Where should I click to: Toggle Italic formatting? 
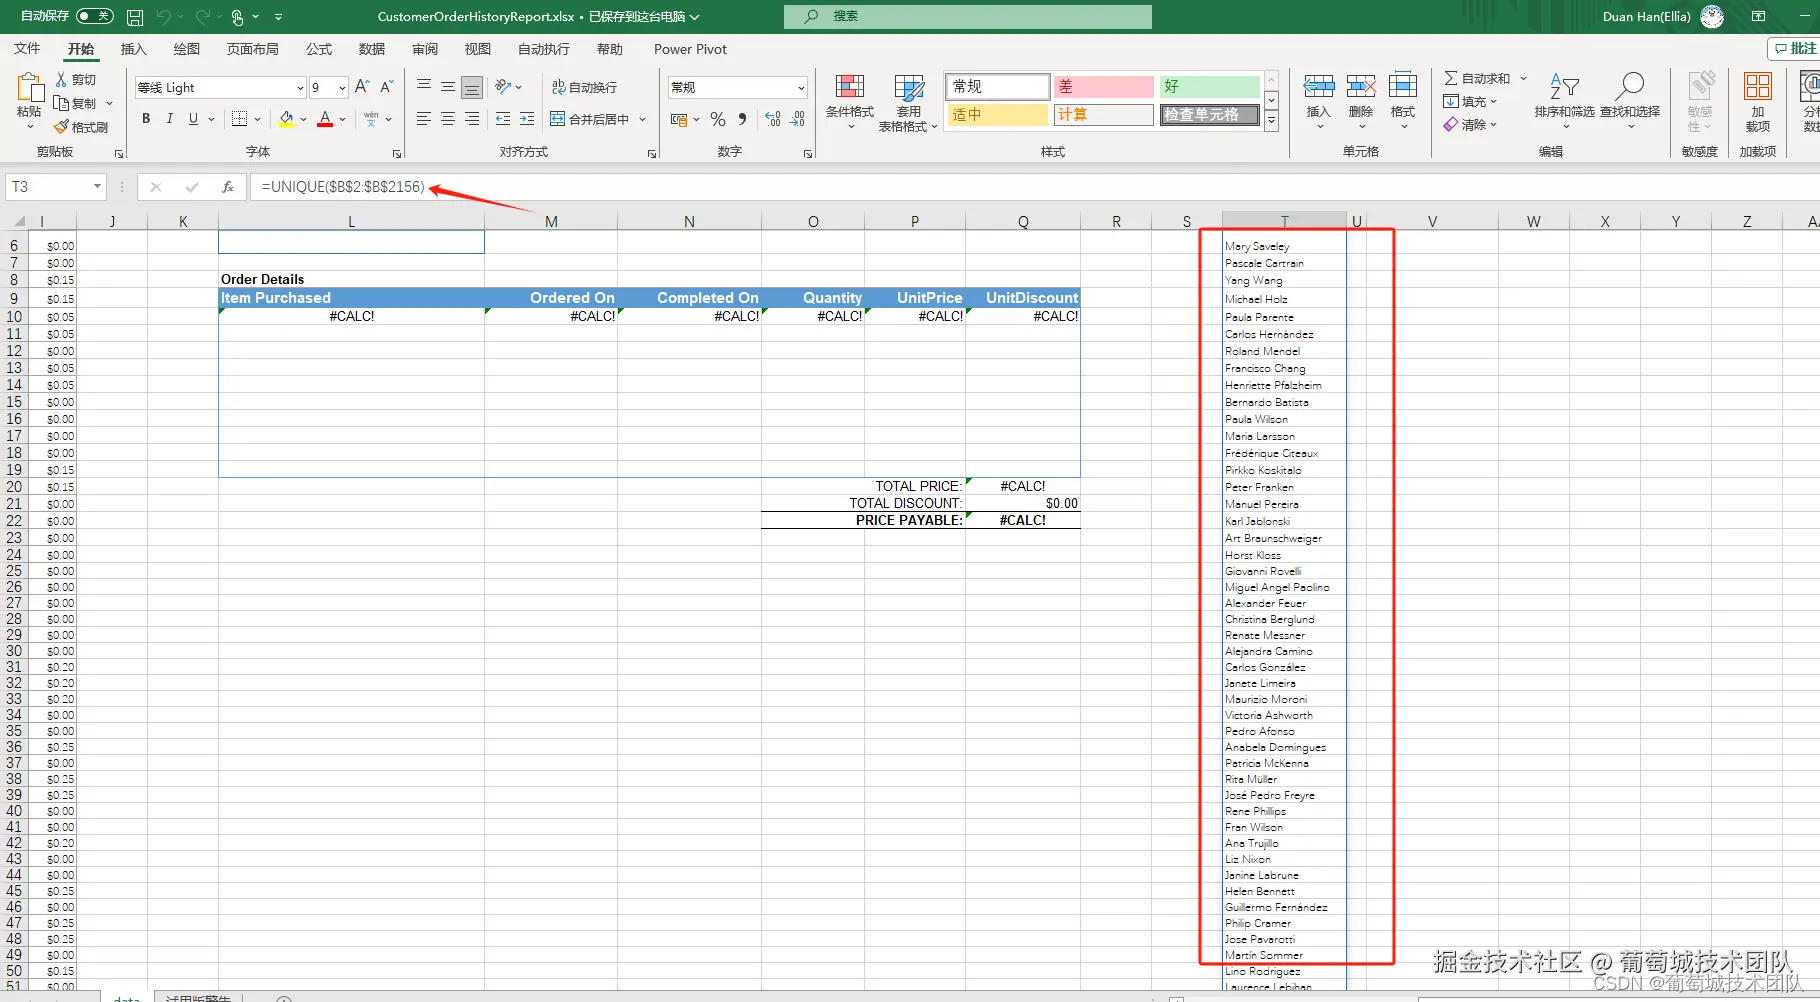[x=170, y=119]
